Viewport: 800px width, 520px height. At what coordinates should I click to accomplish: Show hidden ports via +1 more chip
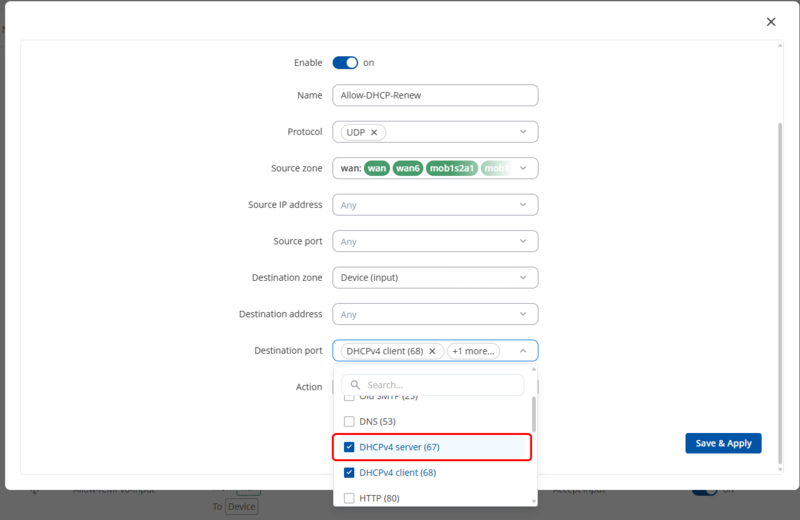[x=473, y=351]
